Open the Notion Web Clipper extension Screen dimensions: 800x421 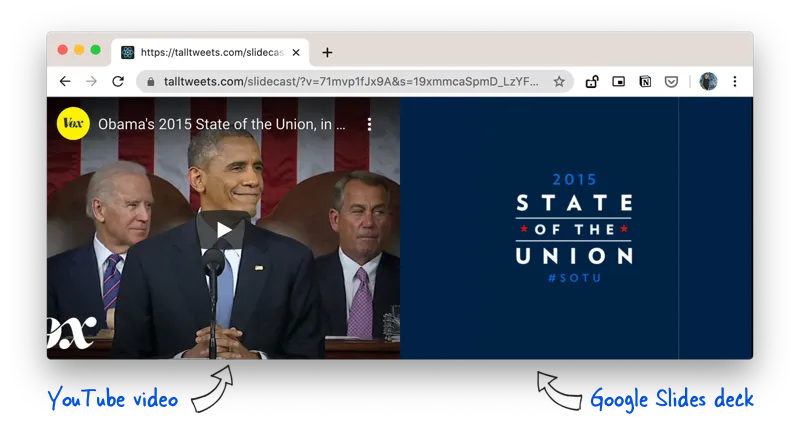pos(645,82)
